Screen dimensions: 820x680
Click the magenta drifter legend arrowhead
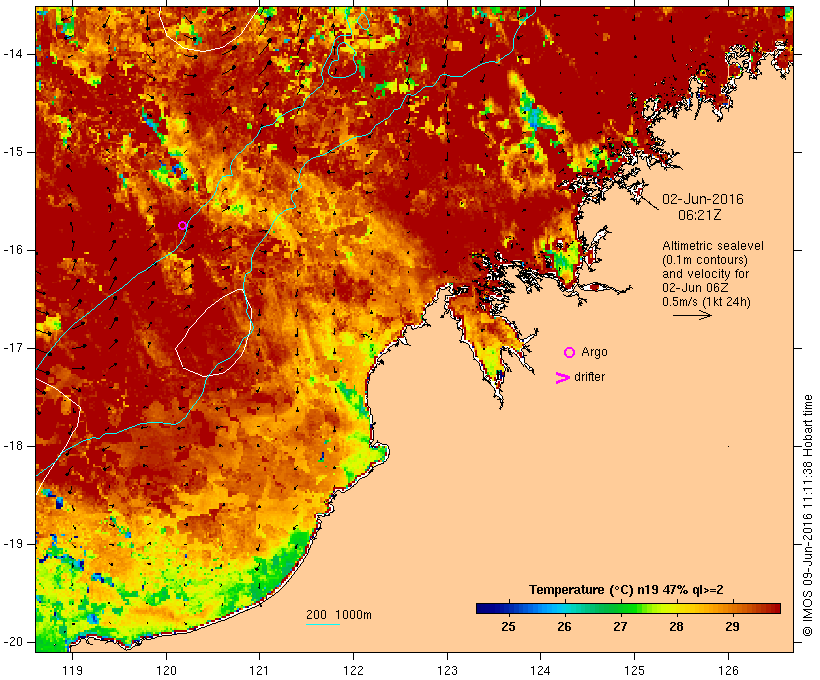pos(563,378)
